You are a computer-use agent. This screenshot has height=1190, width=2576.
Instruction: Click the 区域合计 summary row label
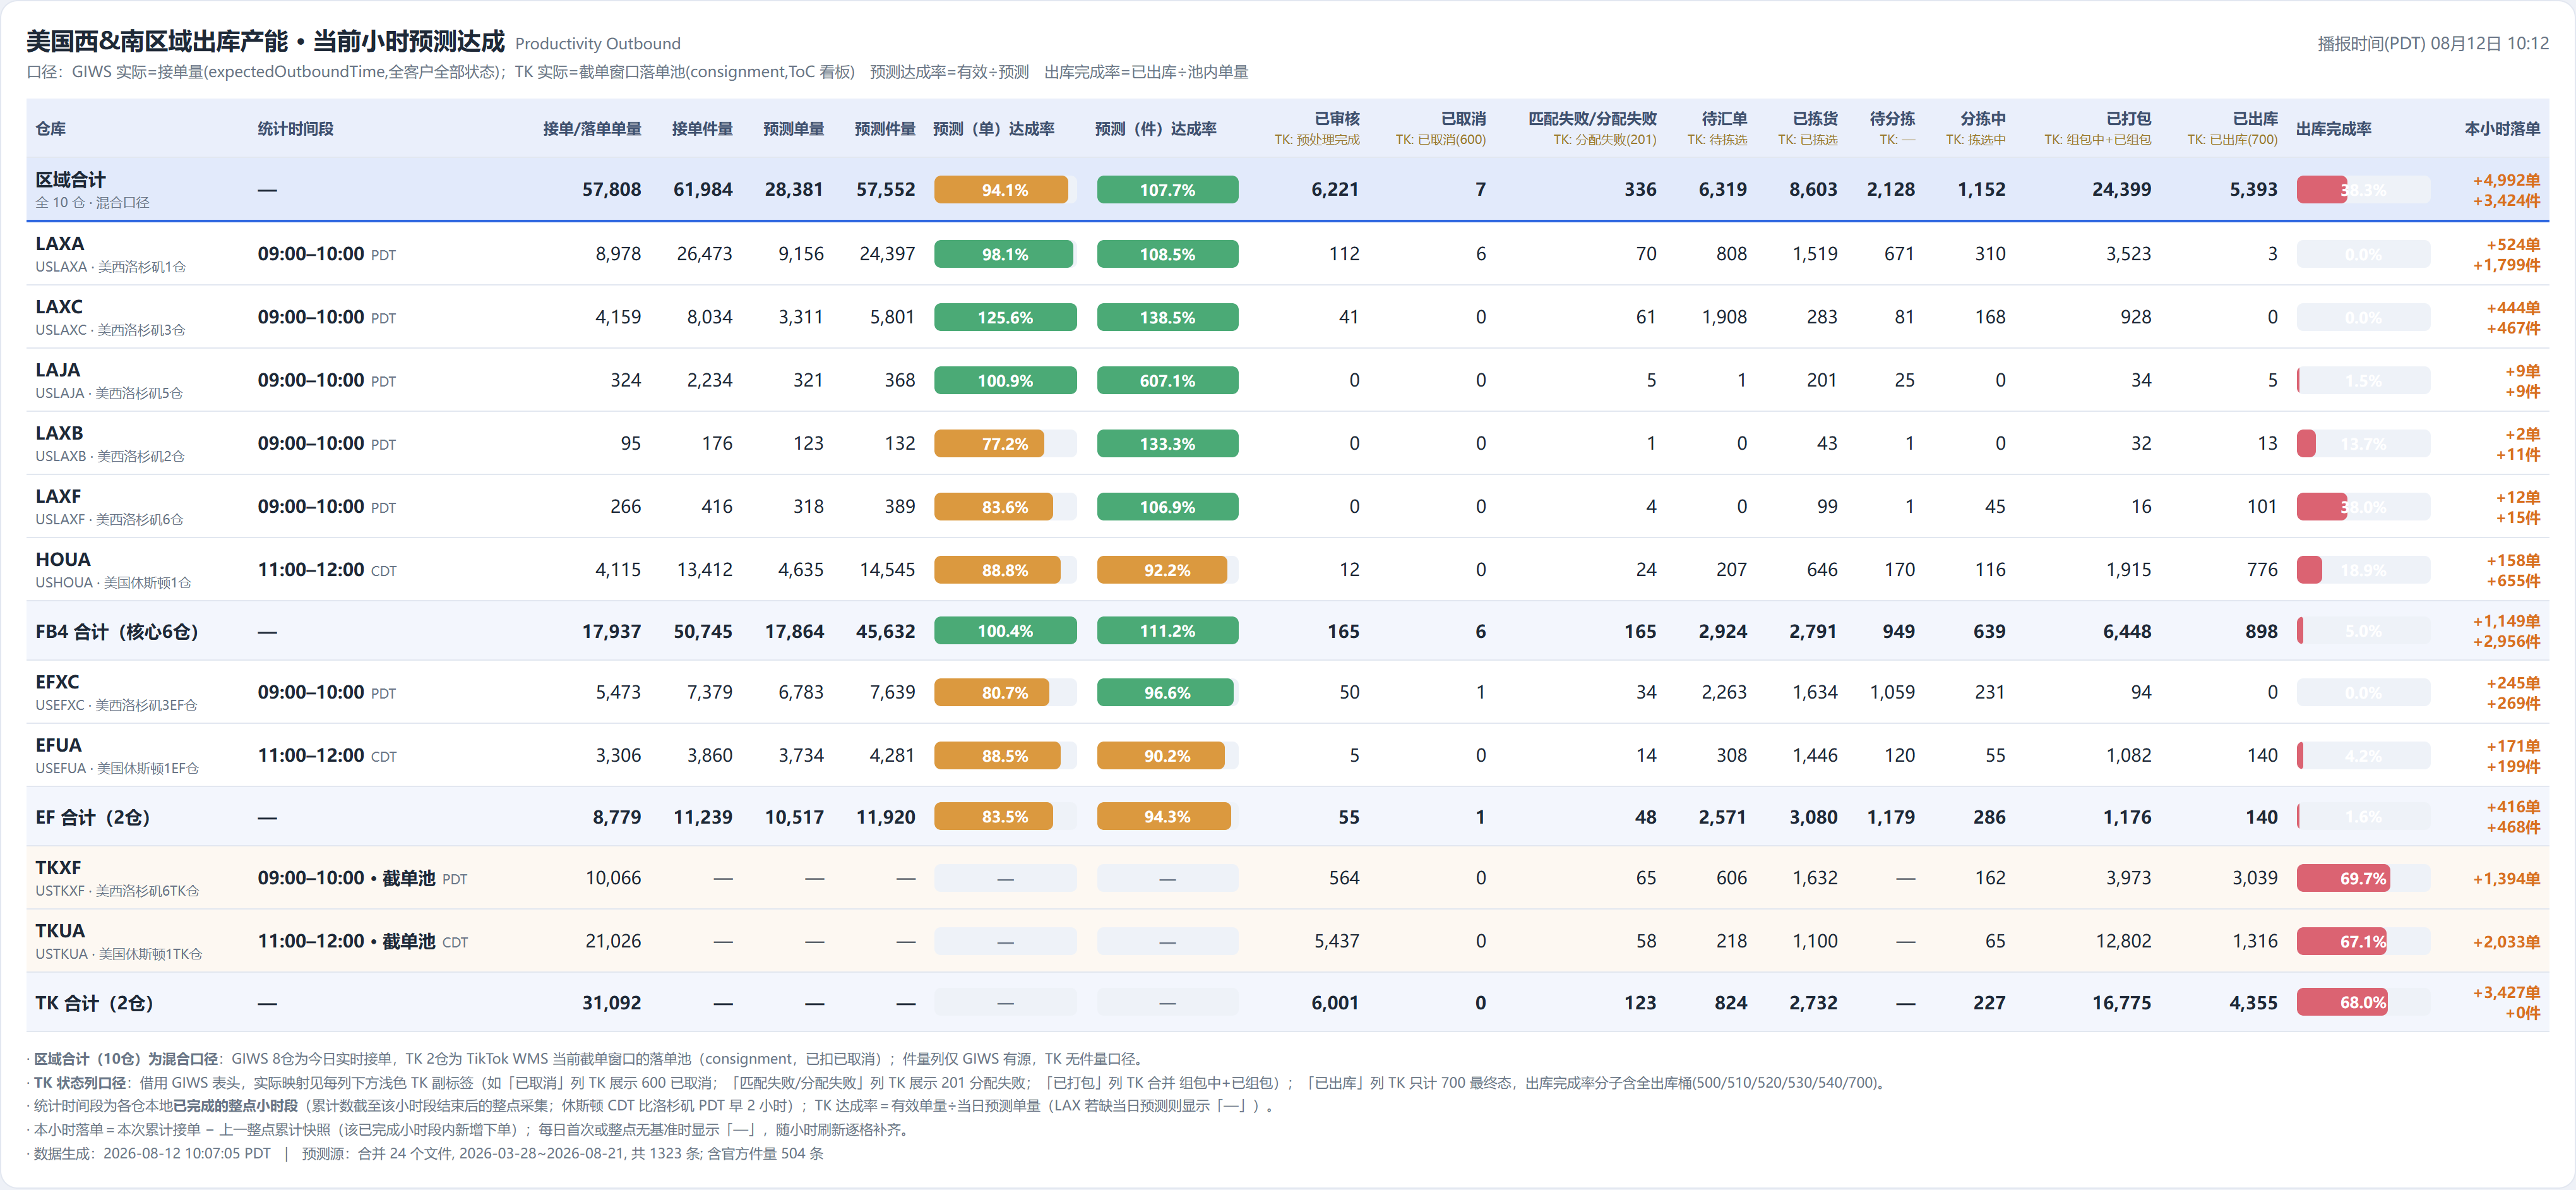pos(70,180)
